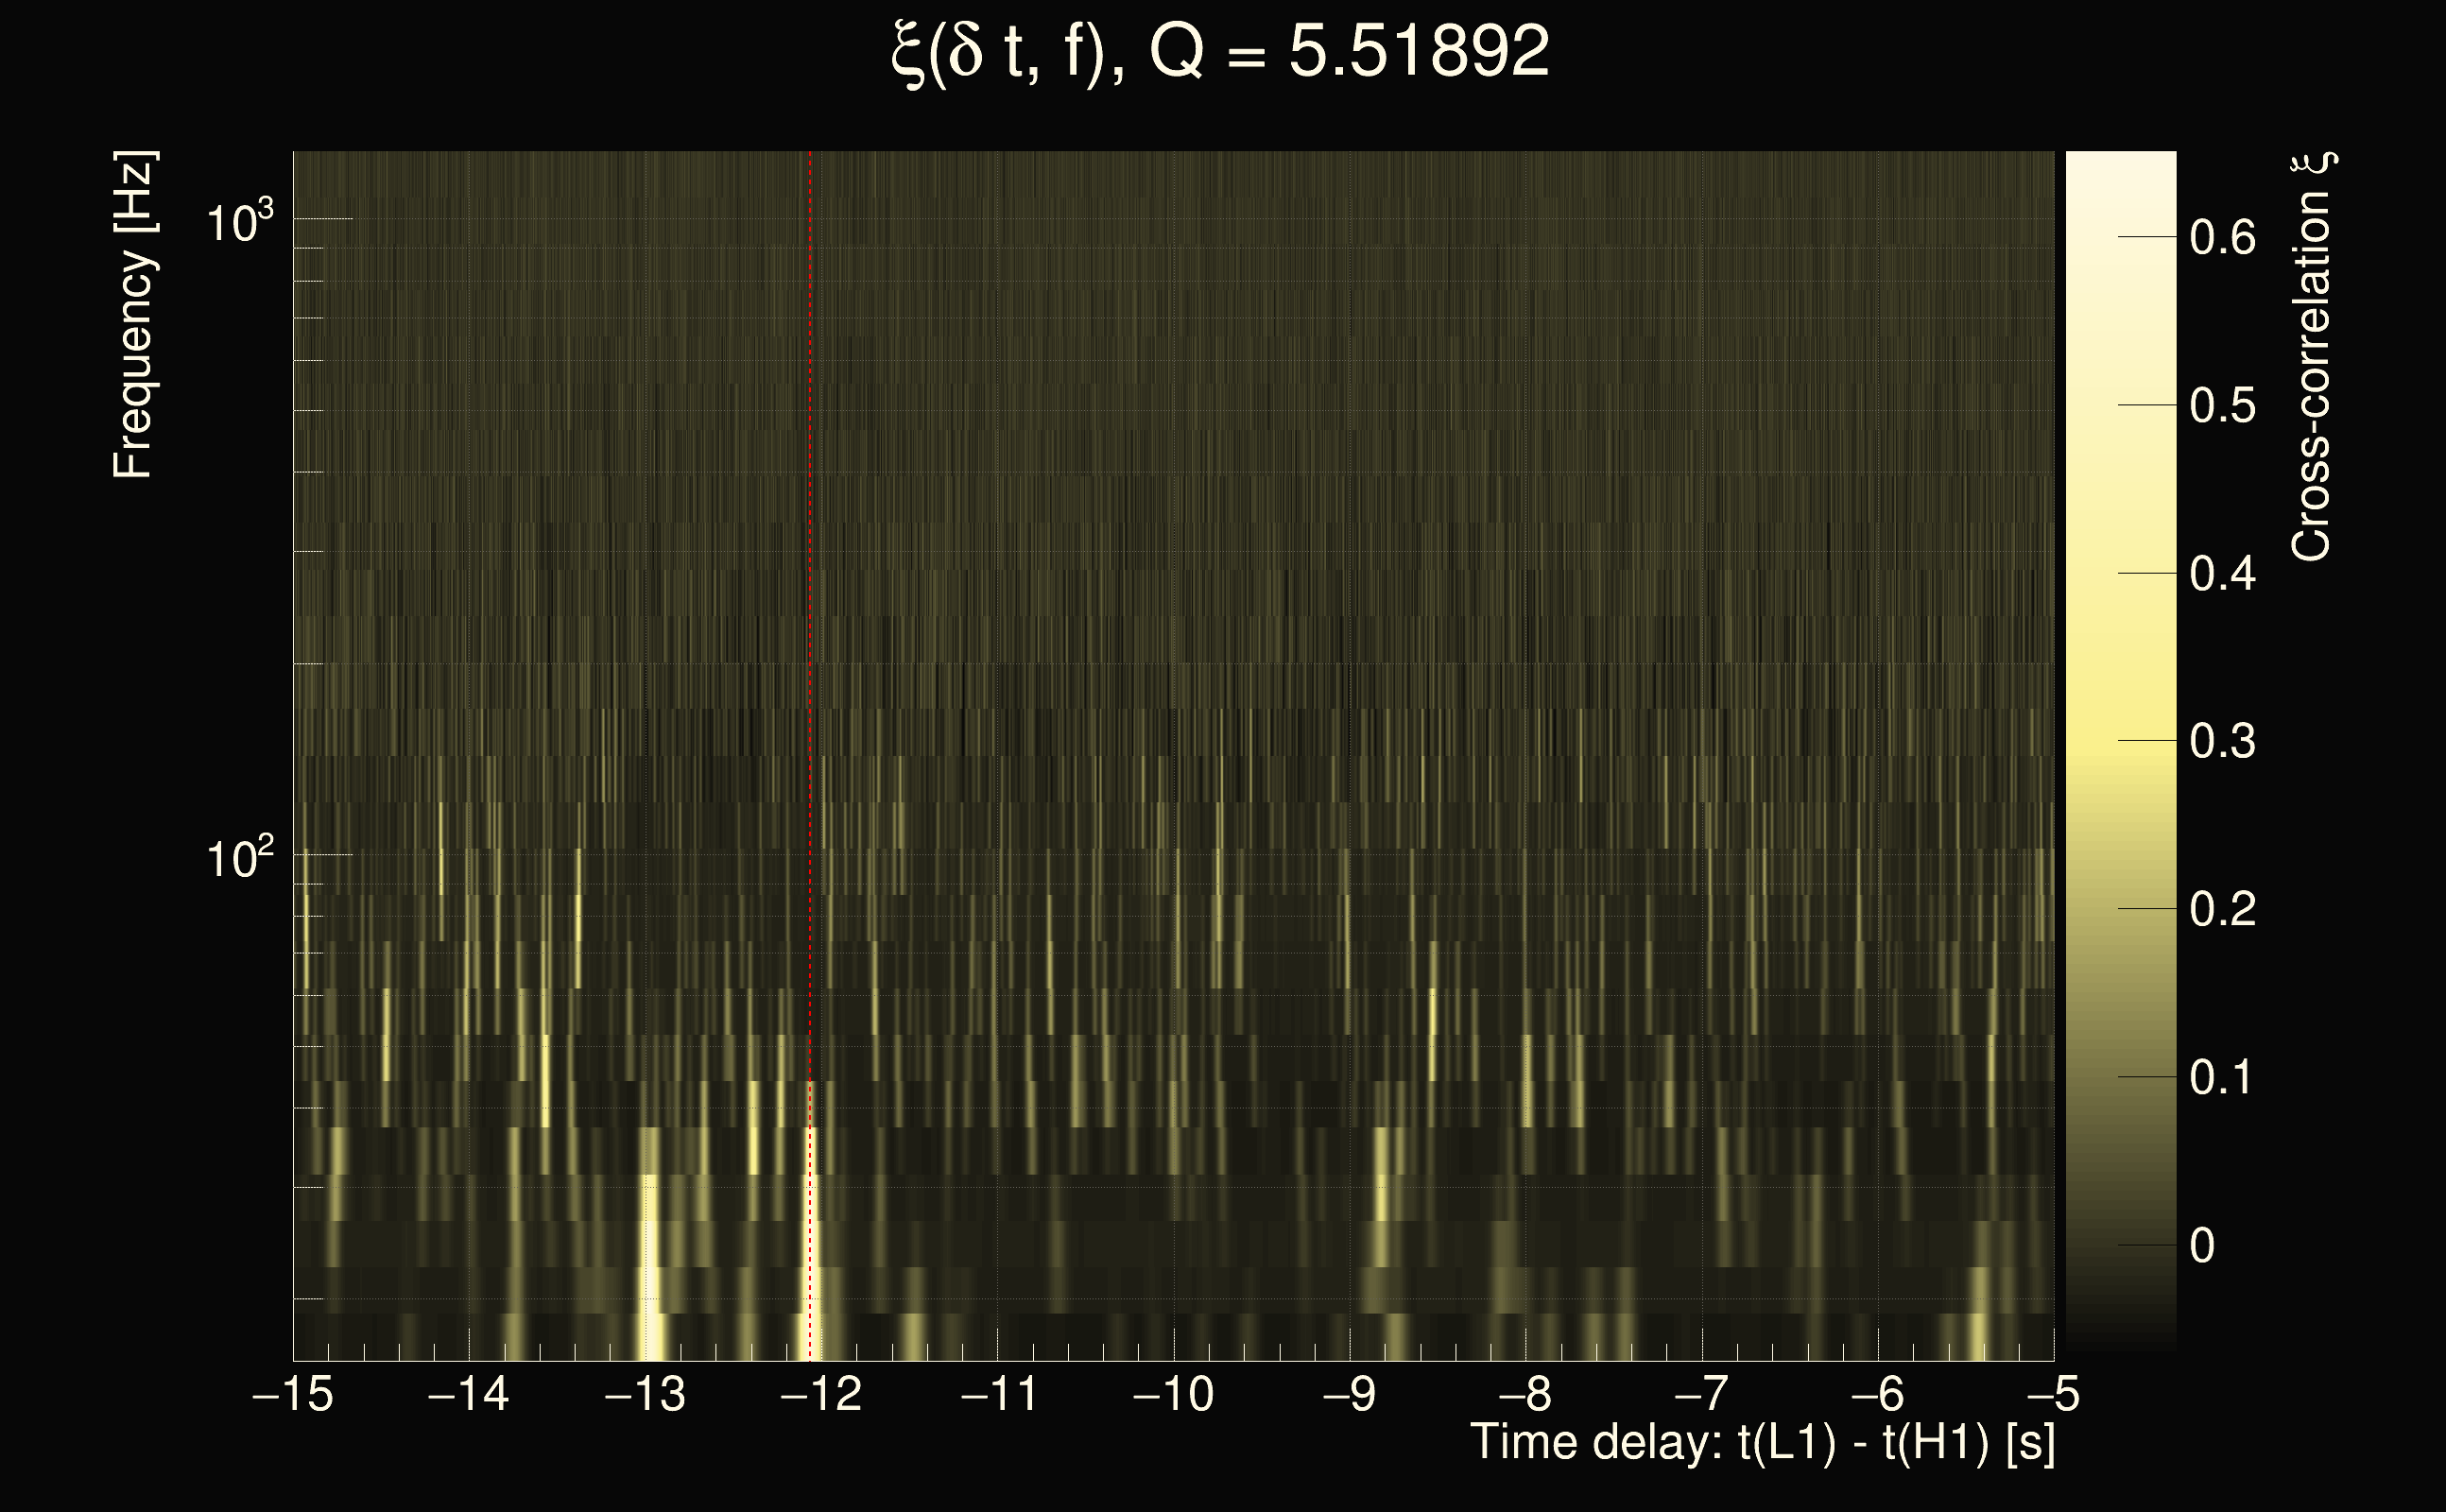Click the 0.5 tick on the colorbar
This screenshot has height=1512, width=2446.
[x=2222, y=406]
